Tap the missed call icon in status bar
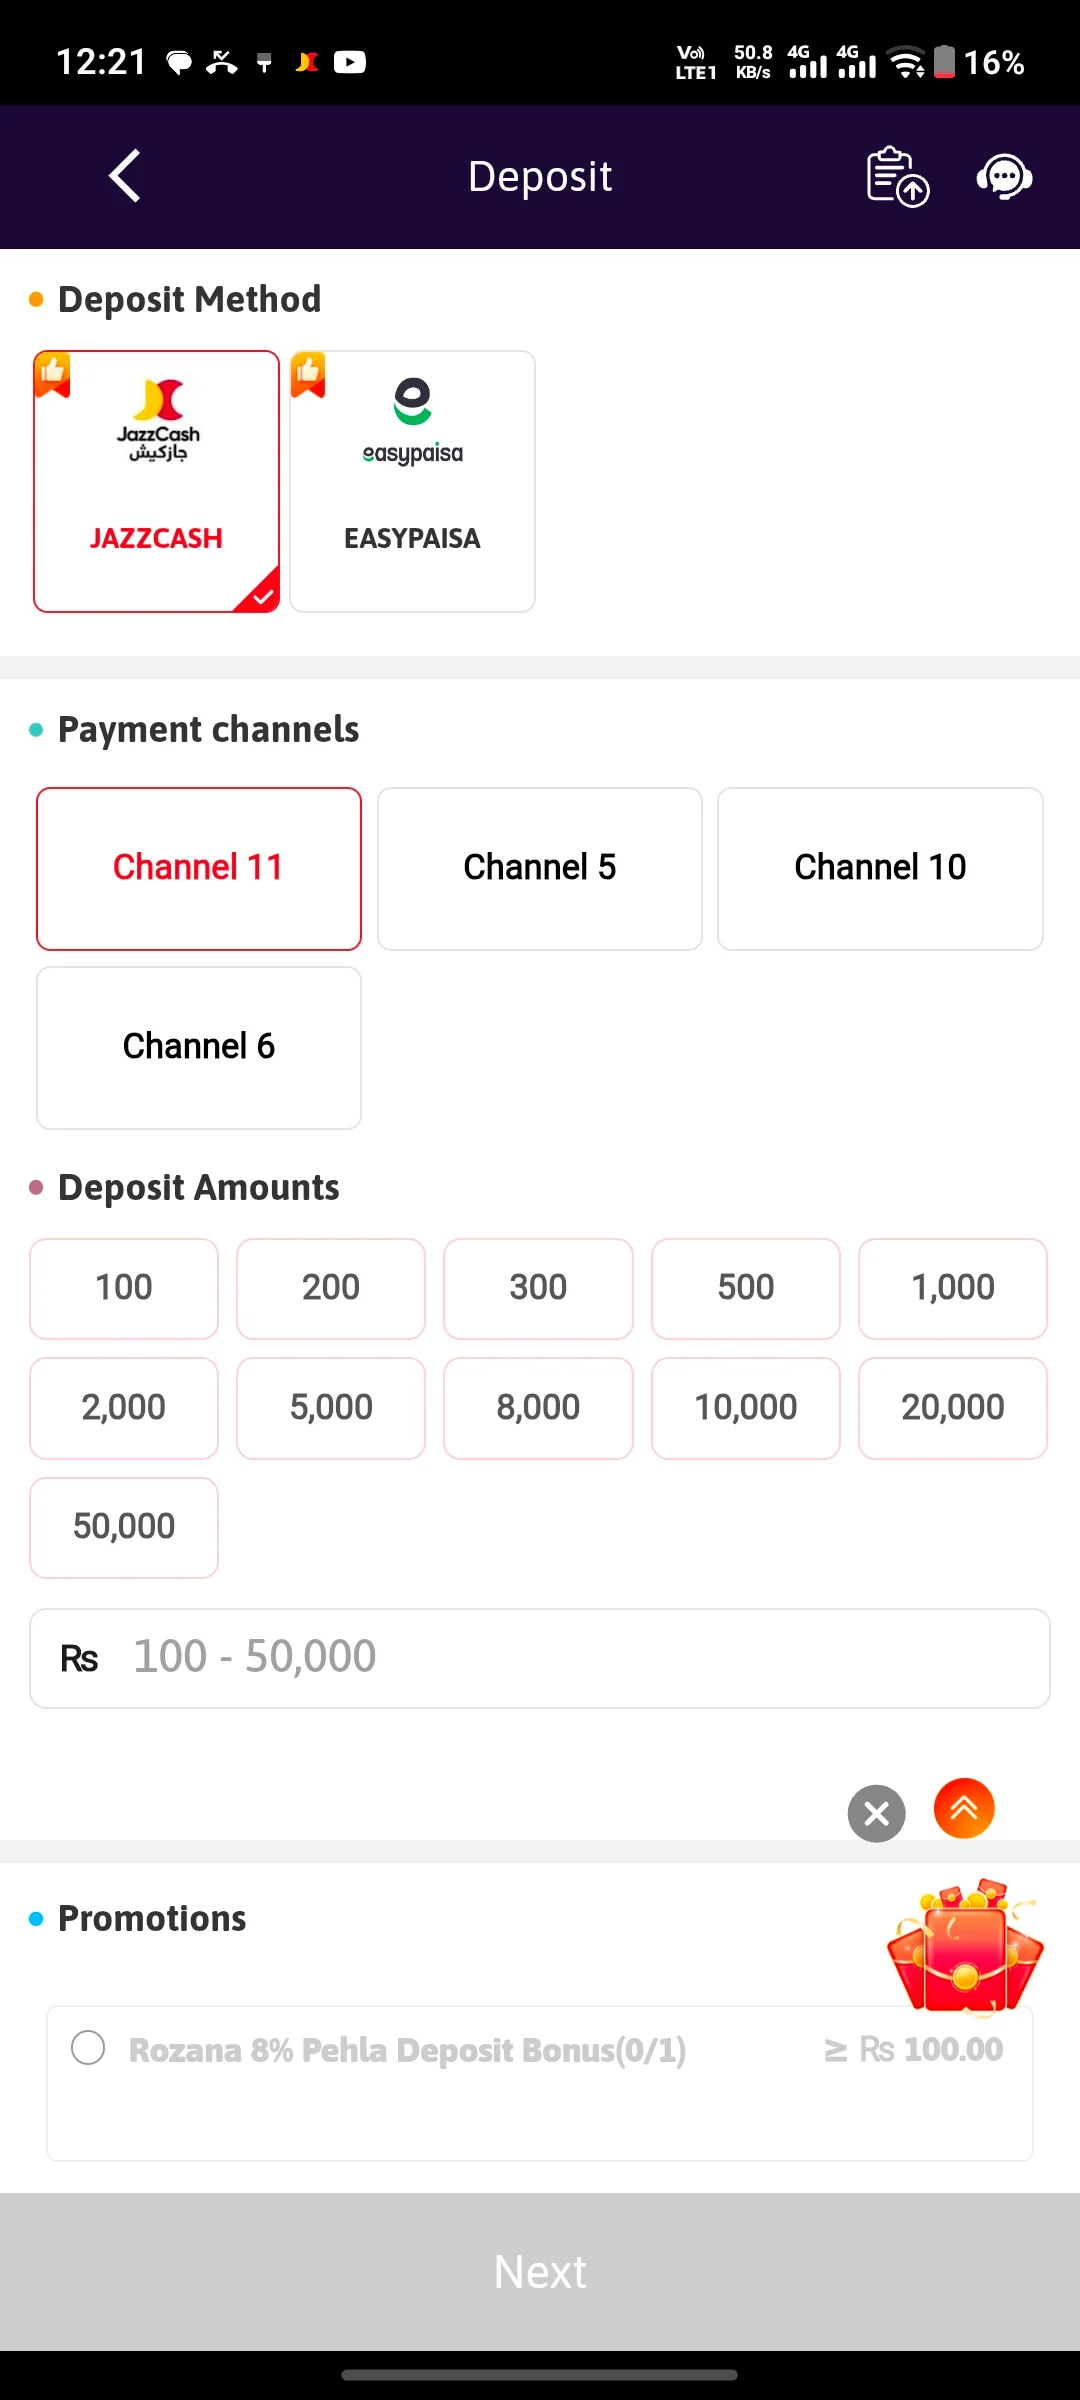1080x2400 pixels. point(221,63)
